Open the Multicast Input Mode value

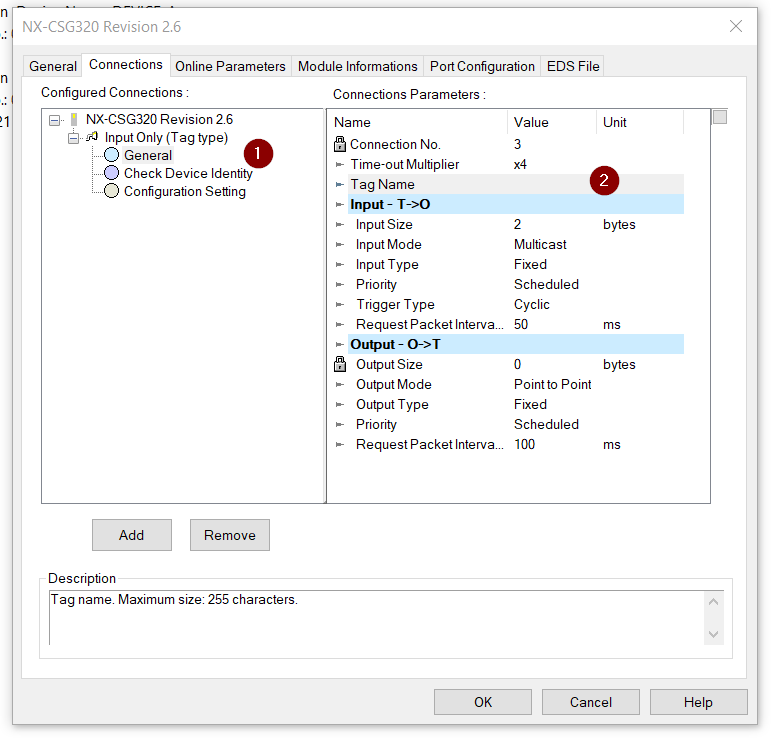[x=540, y=245]
